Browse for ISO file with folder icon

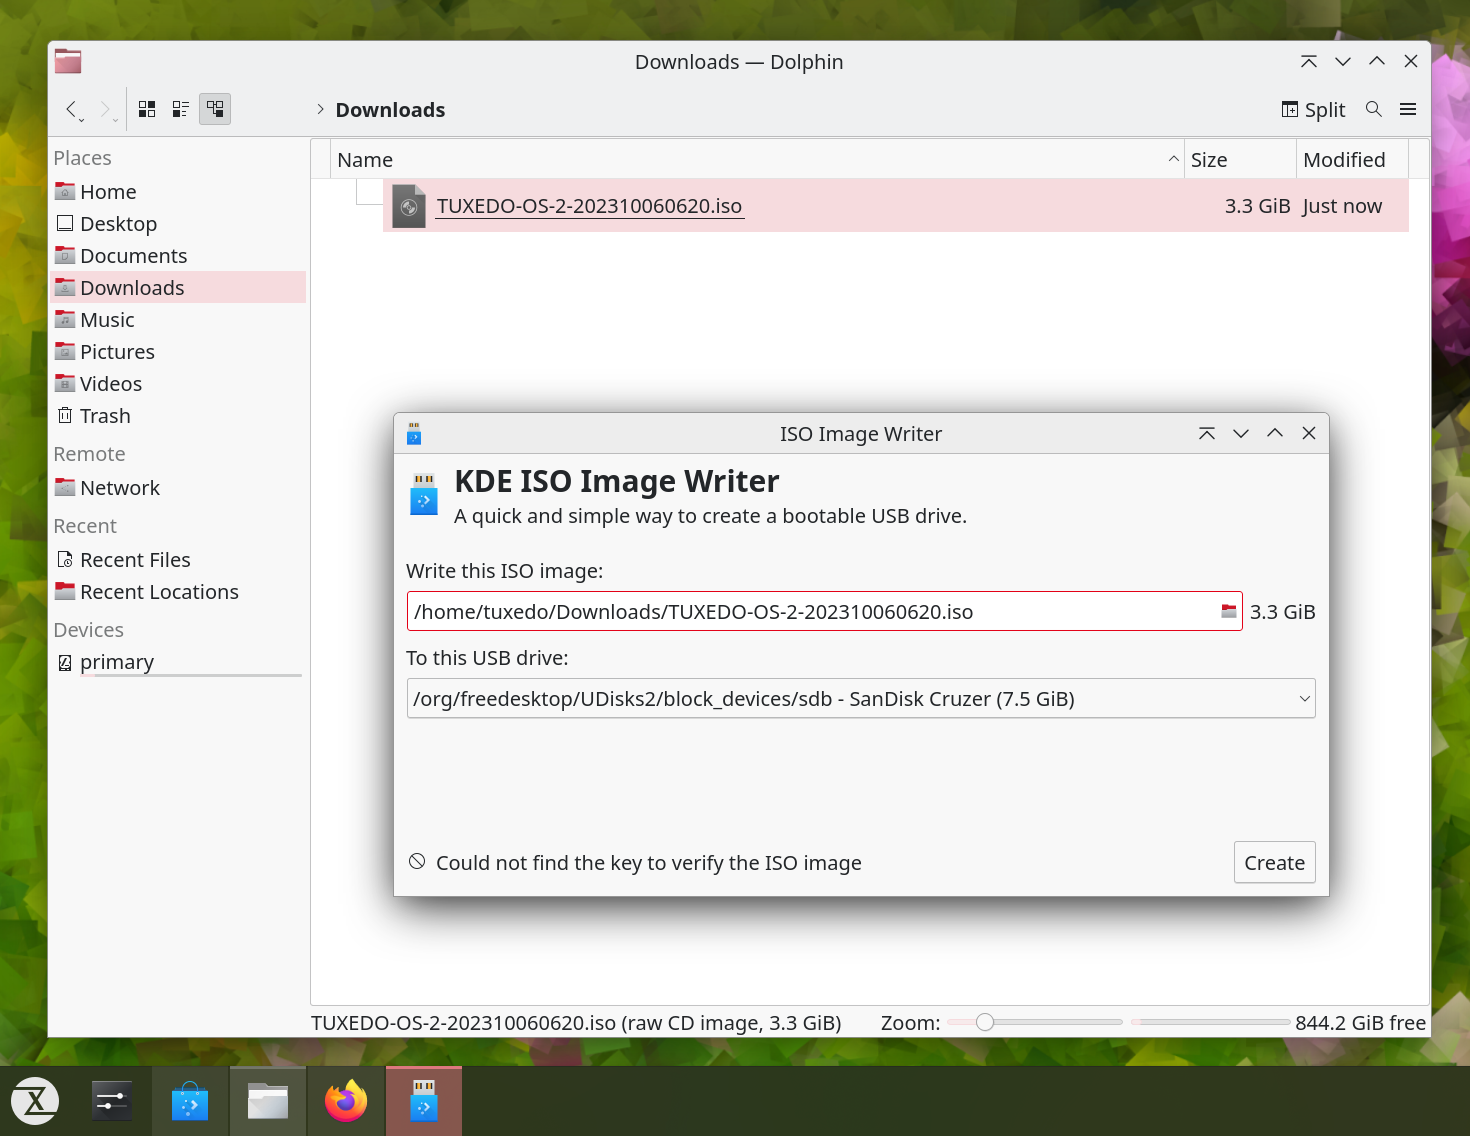point(1229,612)
